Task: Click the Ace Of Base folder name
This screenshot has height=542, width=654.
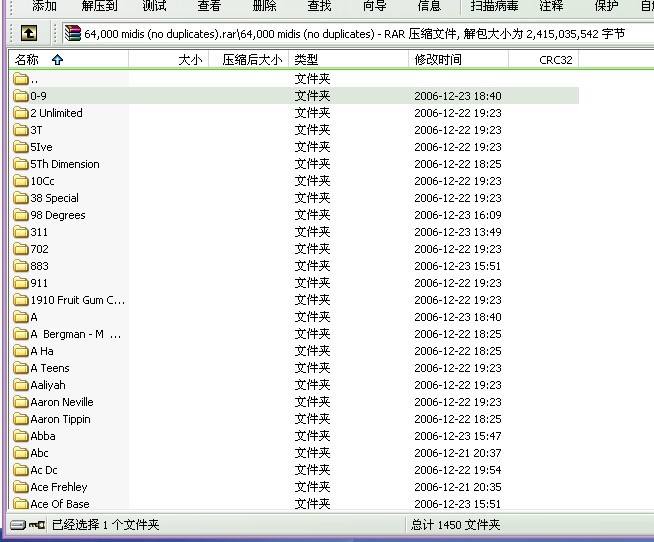Action: pyautogui.click(x=60, y=504)
